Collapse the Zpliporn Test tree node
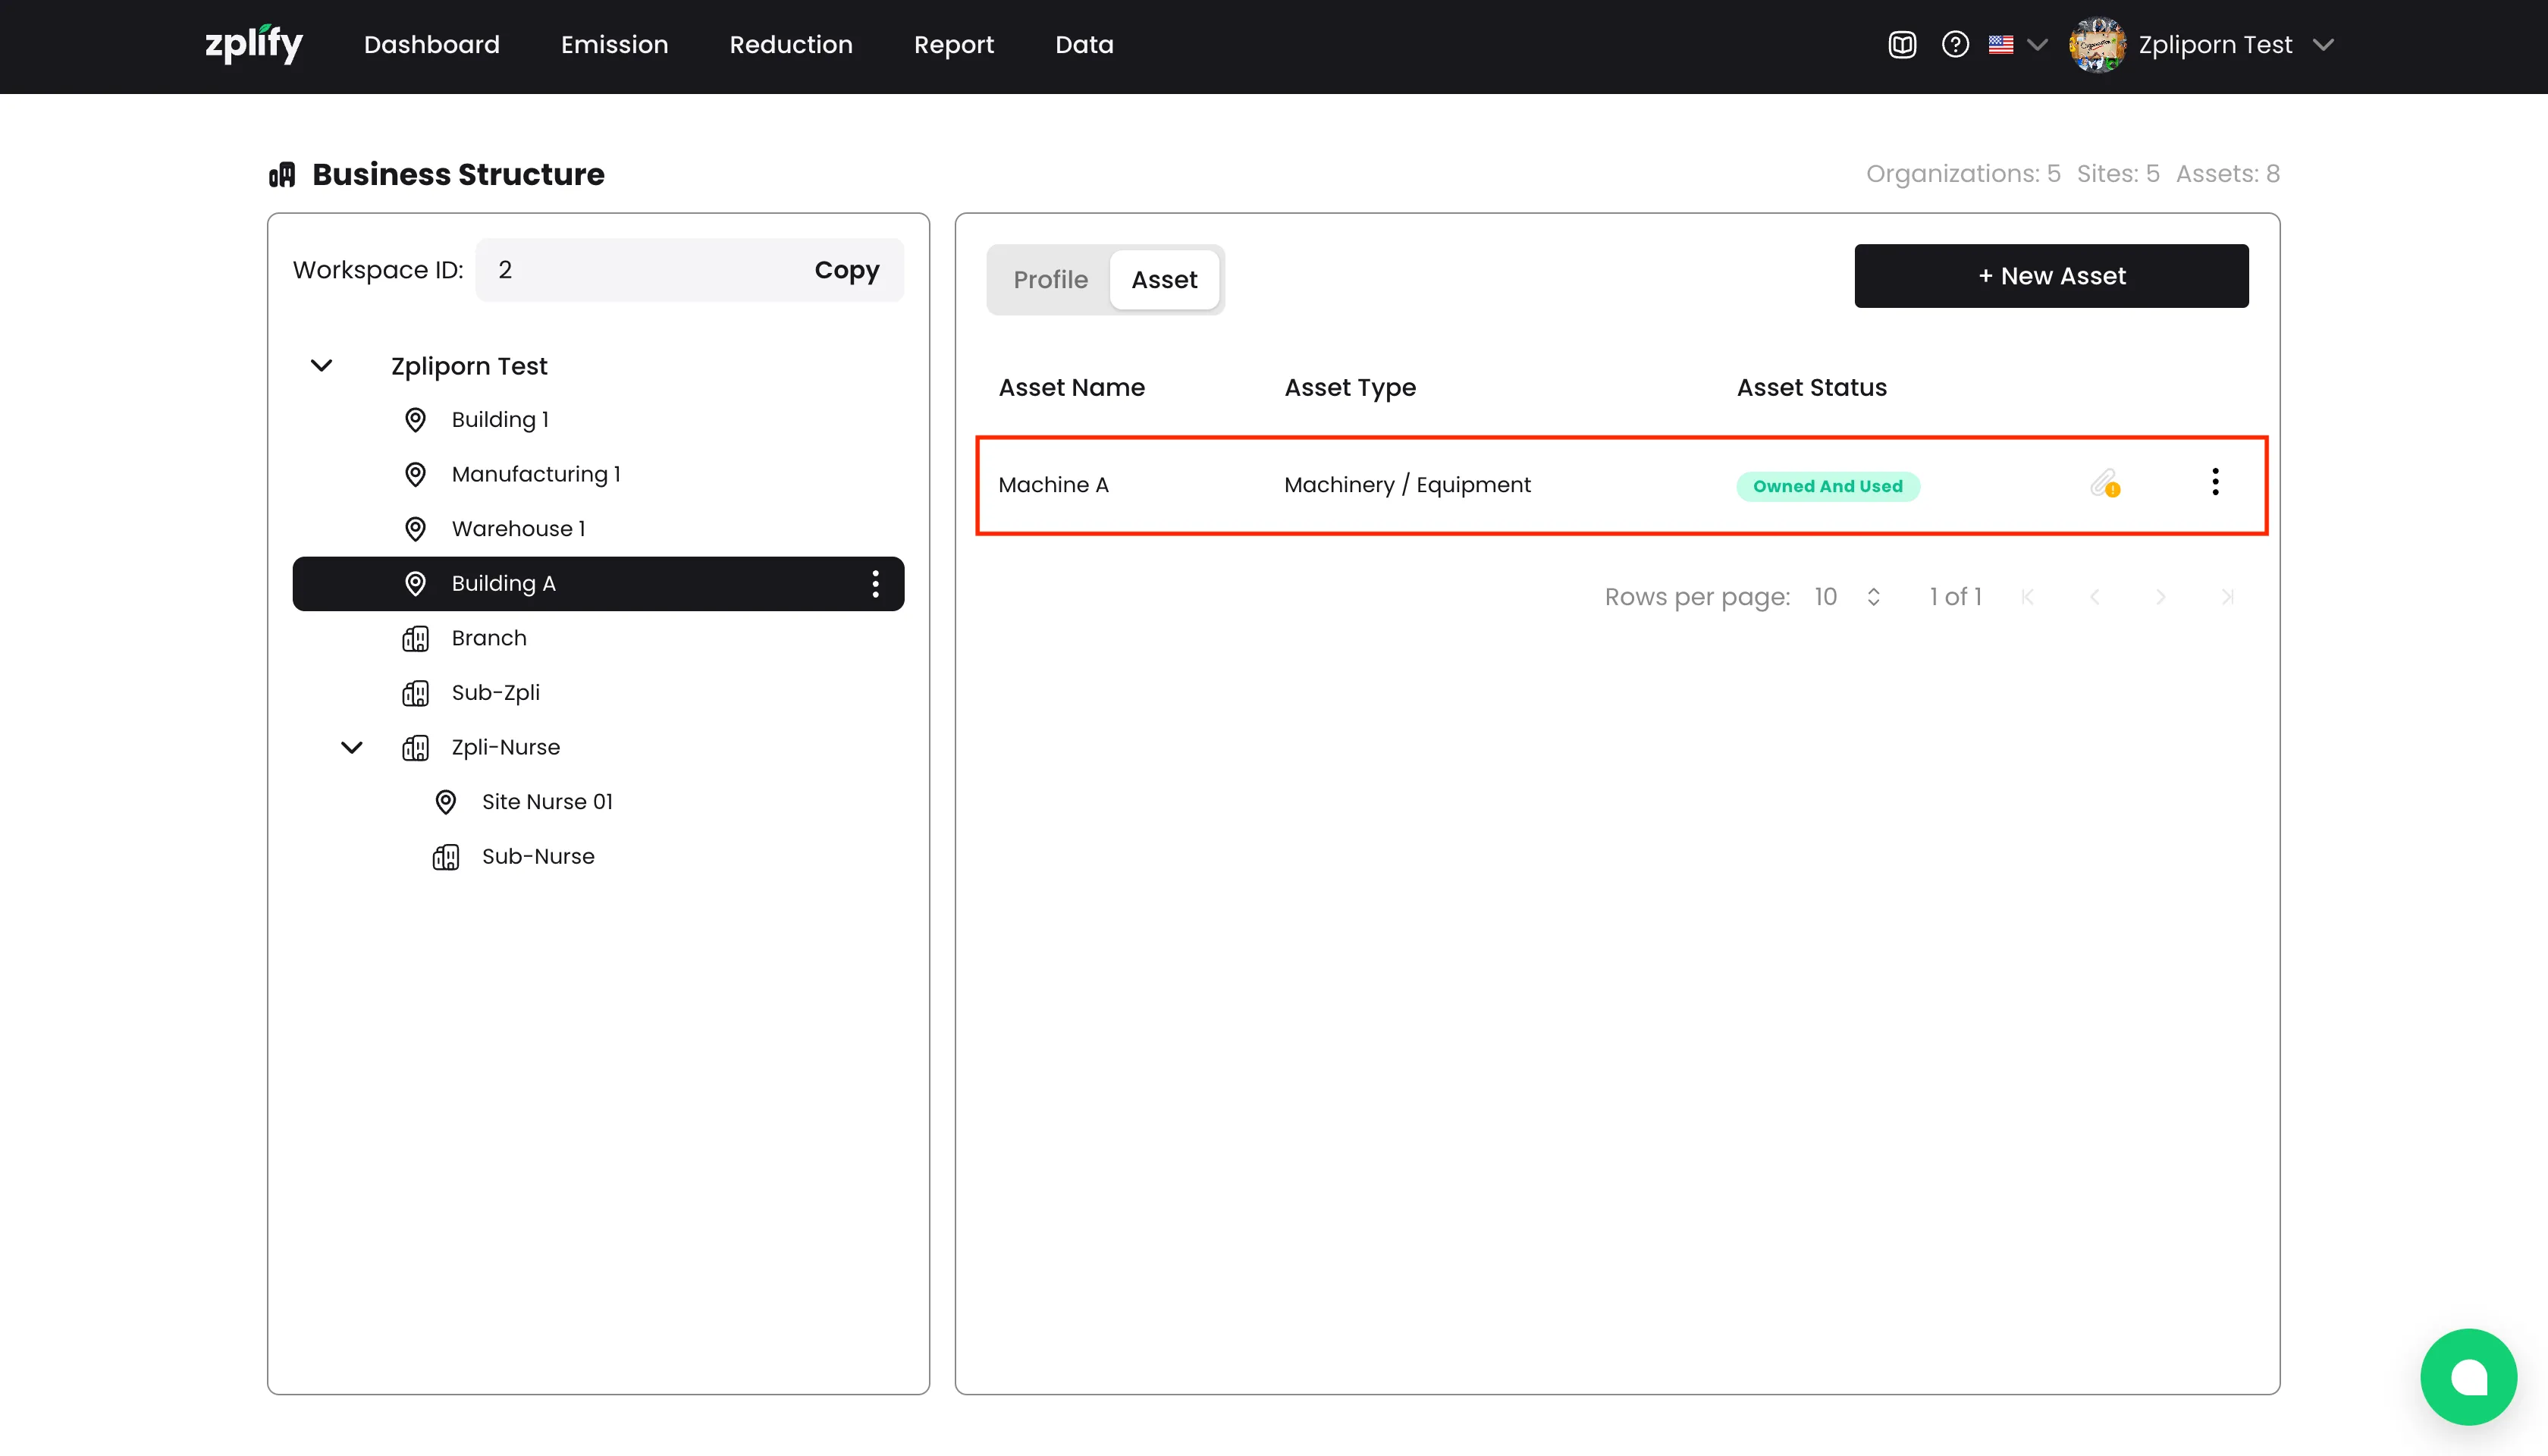The image size is (2548, 1456). click(321, 366)
